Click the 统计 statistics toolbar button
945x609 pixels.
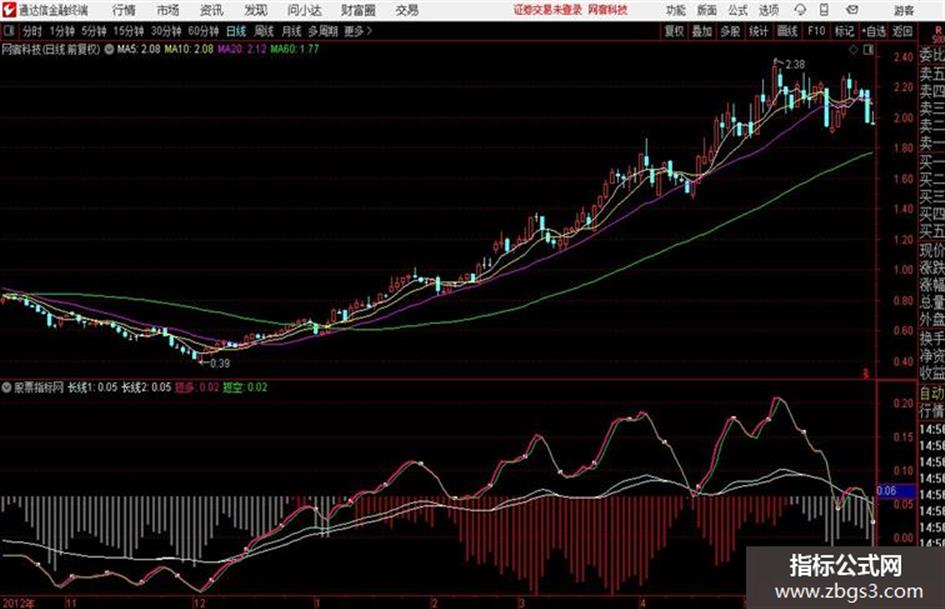point(758,31)
